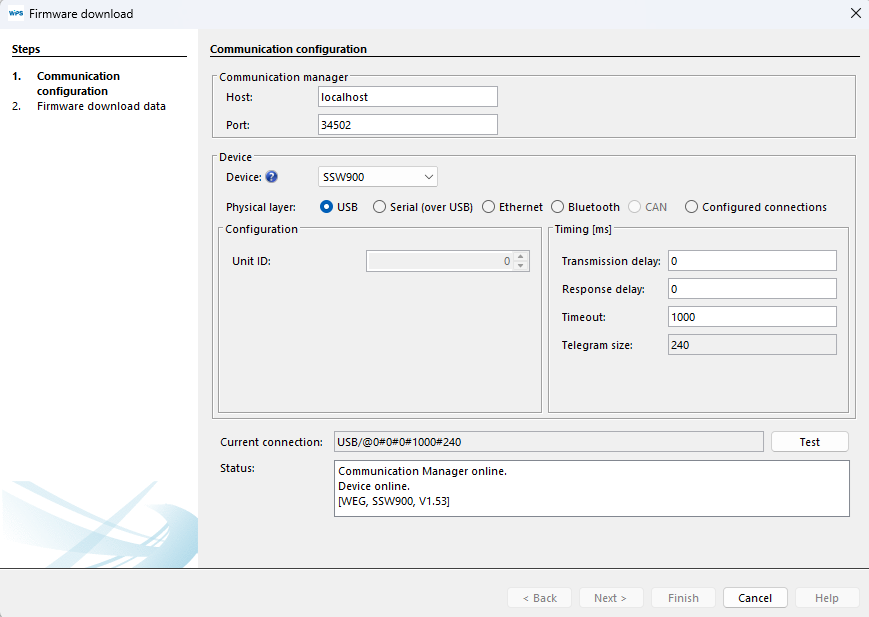
Task: Select Configured connections option
Action: (x=692, y=207)
